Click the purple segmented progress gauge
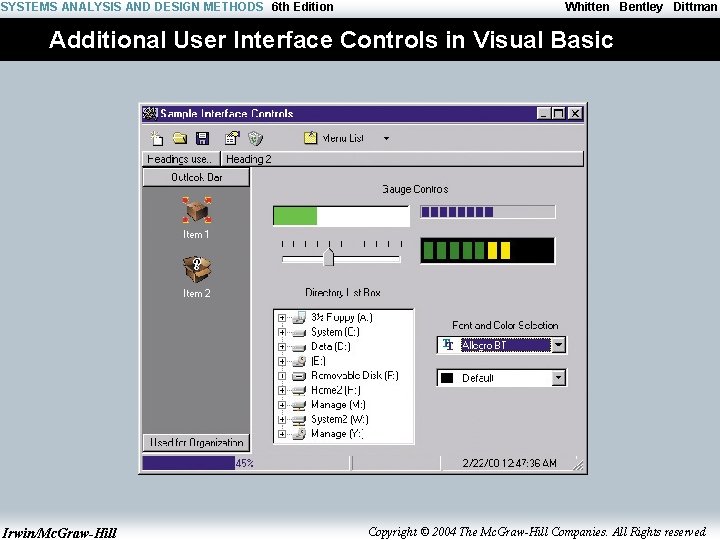Viewport: 720px width, 540px height. tap(488, 212)
